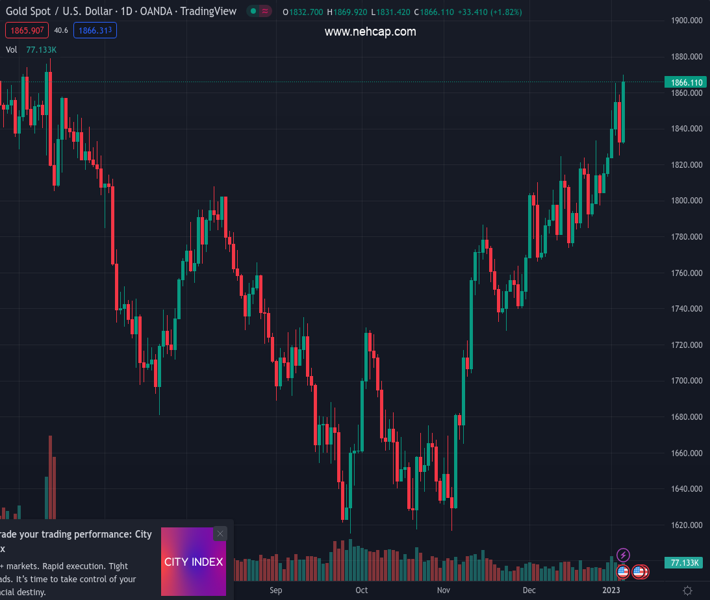This screenshot has height=600, width=710.
Task: Click the 2023 label on time axis
Action: 611,591
